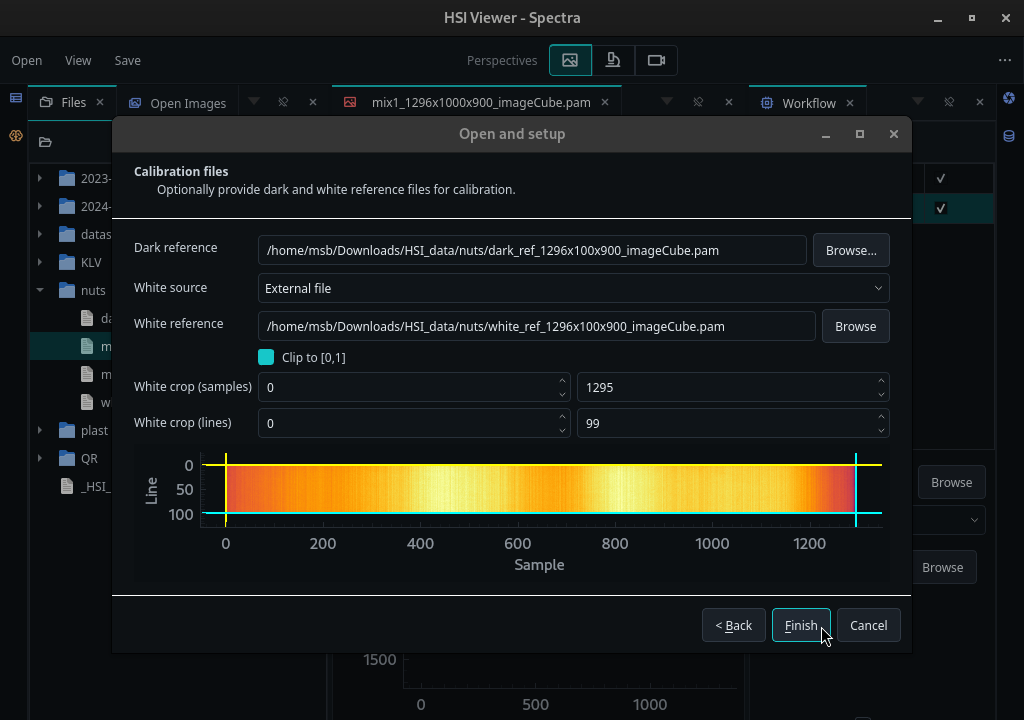Viewport: 1024px width, 720px height.
Task: Close the mix1 imageCube tab
Action: point(605,102)
